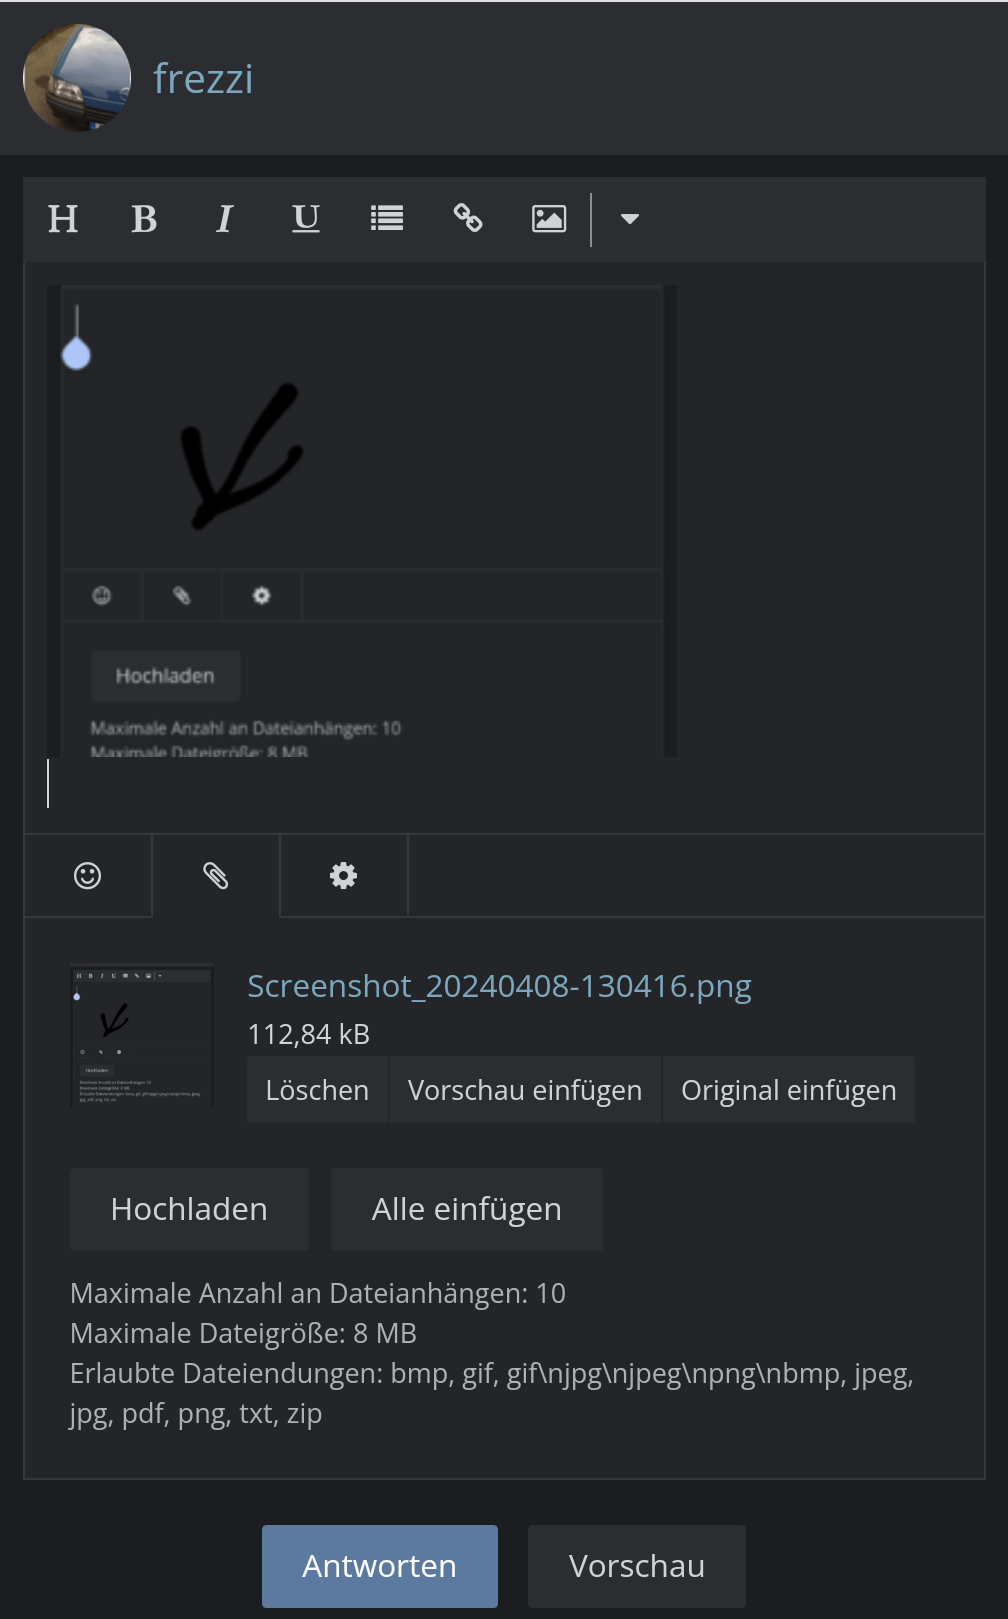Apply heading format with H icon

point(63,219)
